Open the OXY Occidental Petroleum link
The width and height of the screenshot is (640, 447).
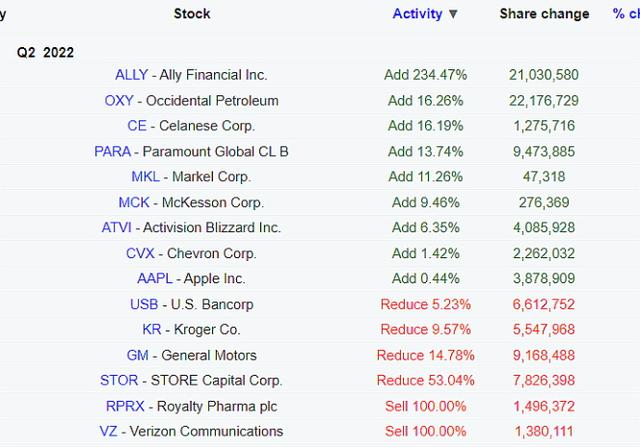[119, 101]
